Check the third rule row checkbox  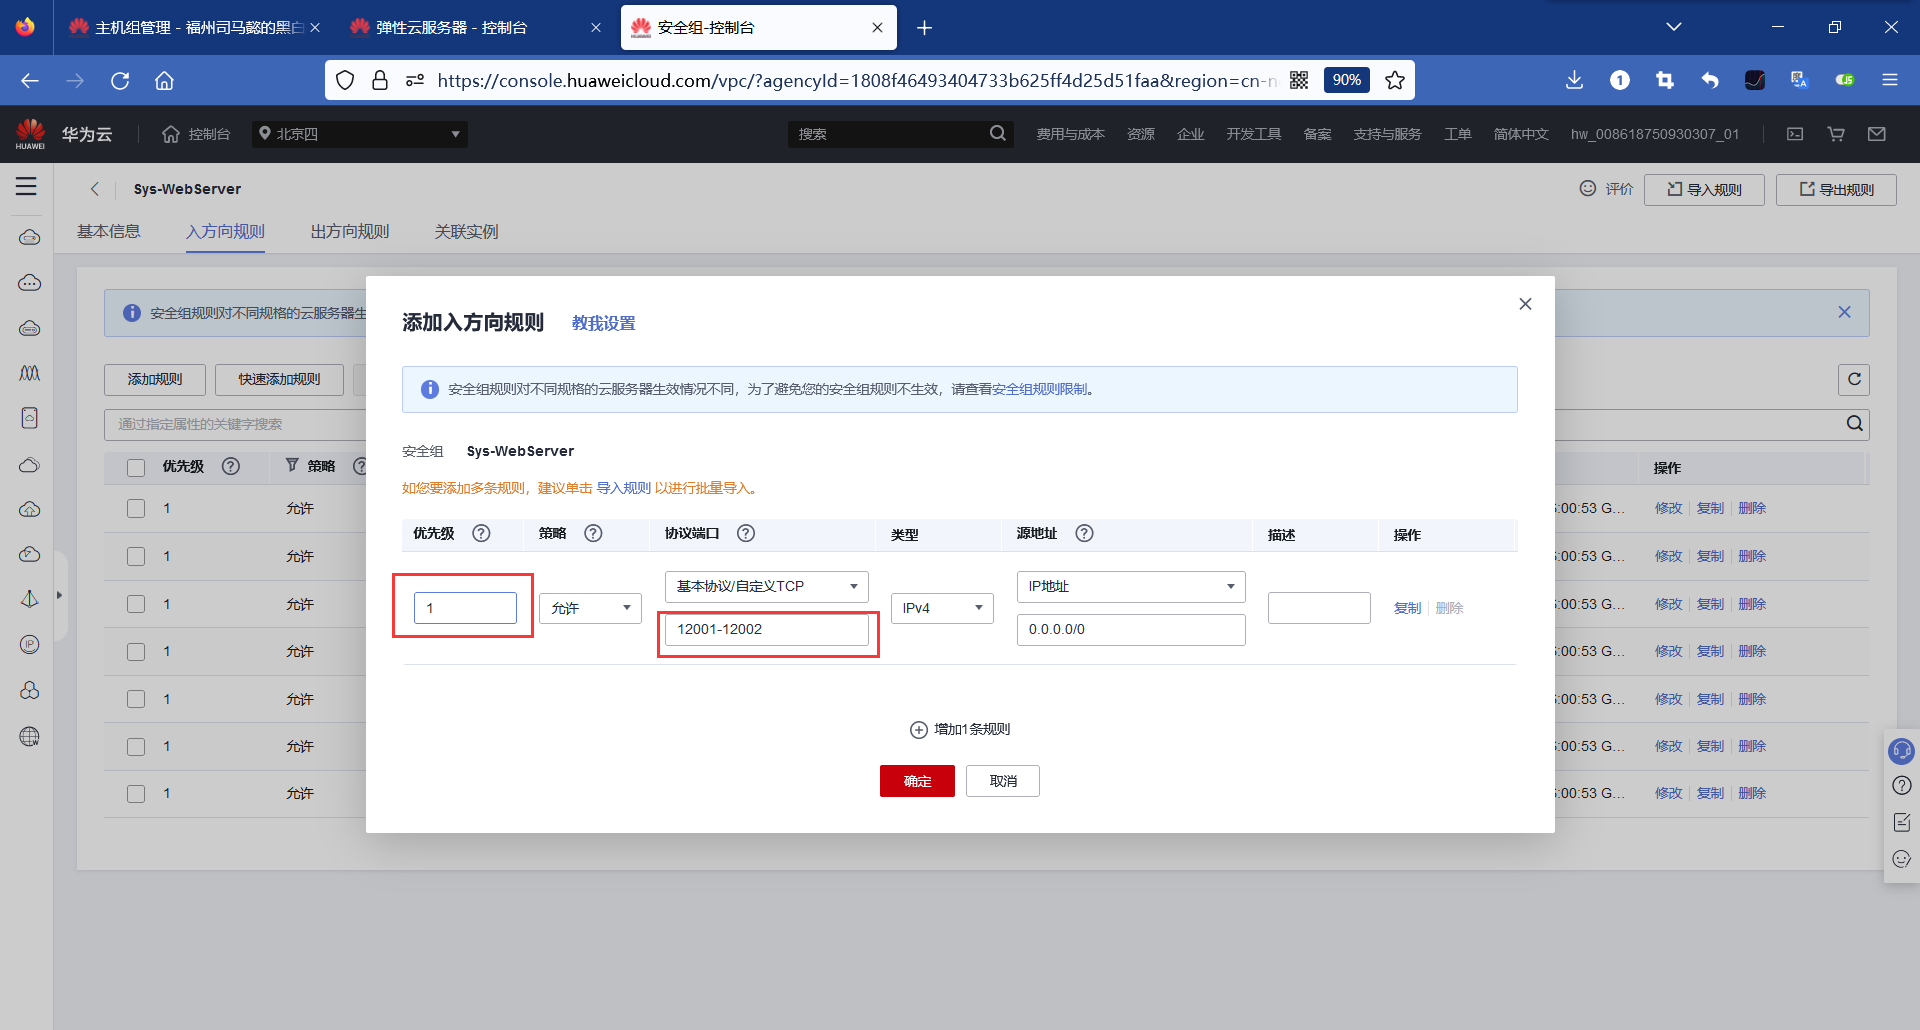coord(136,604)
